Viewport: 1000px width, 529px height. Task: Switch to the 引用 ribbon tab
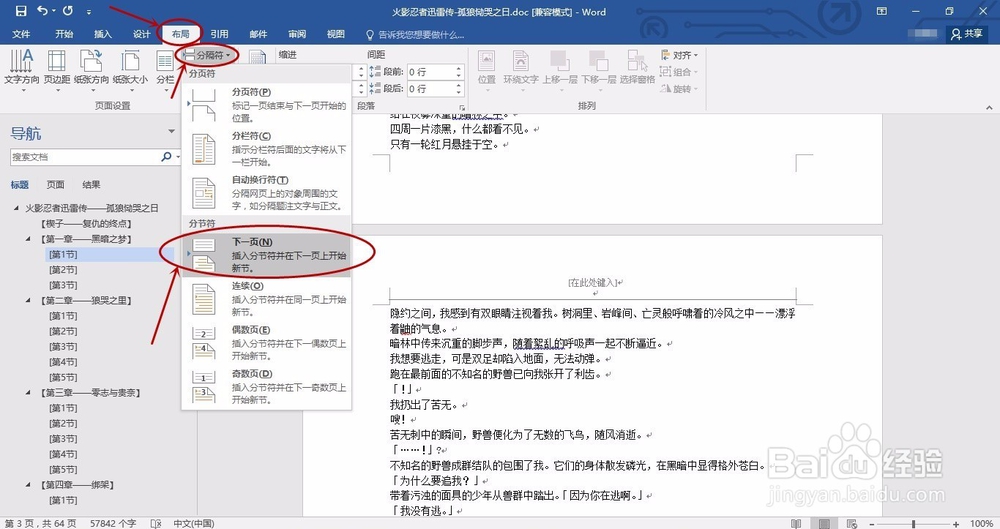[219, 34]
